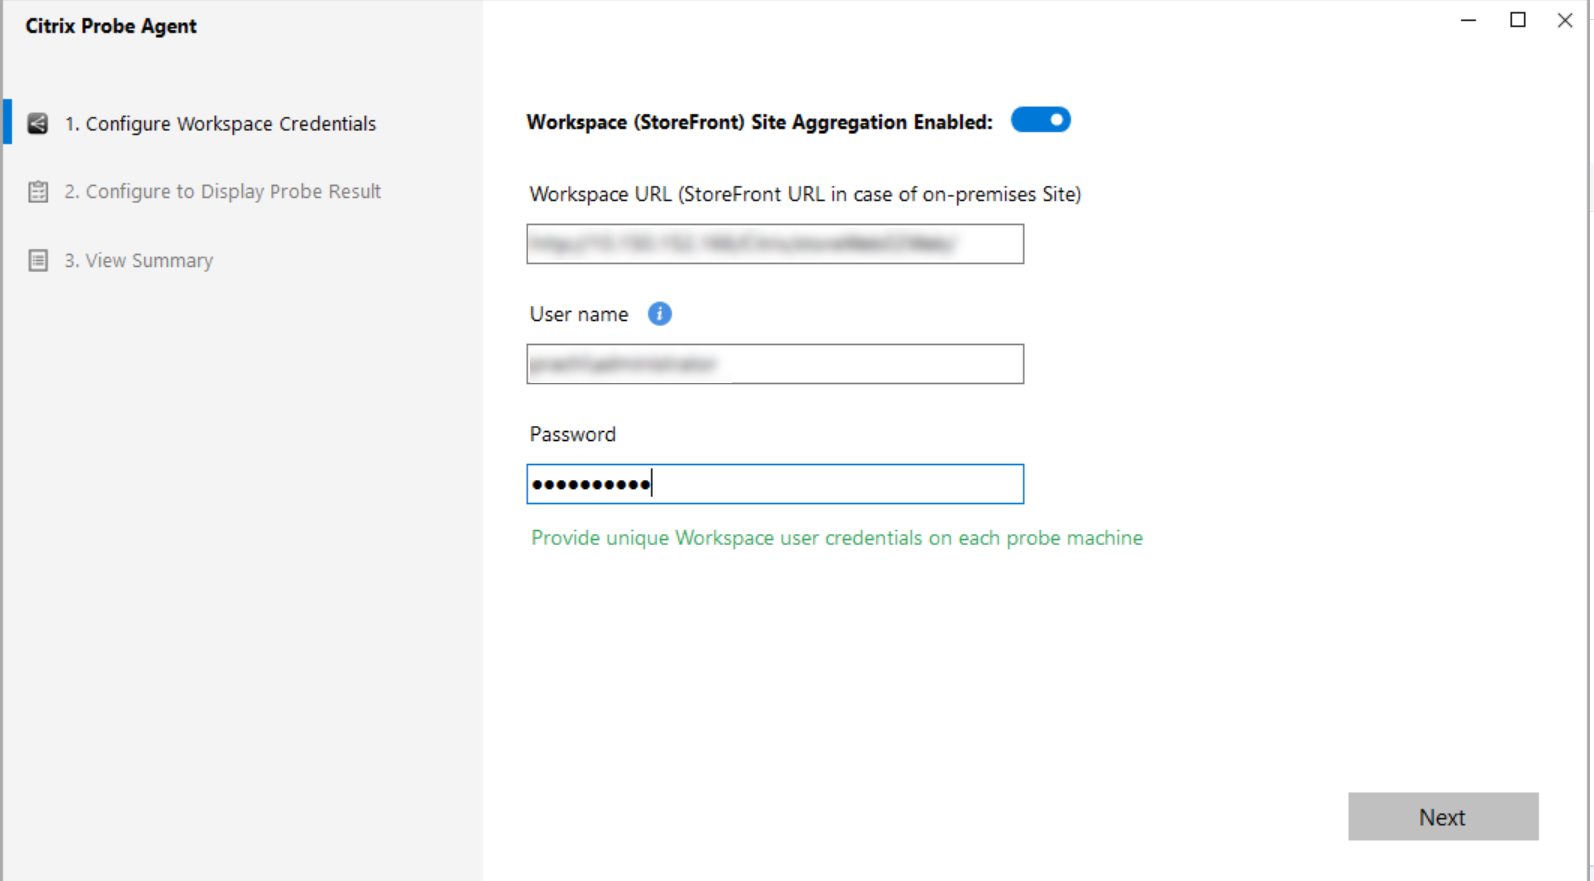Image resolution: width=1594 pixels, height=881 pixels.
Task: Minimize the Citrix Probe Agent window
Action: pos(1468,20)
